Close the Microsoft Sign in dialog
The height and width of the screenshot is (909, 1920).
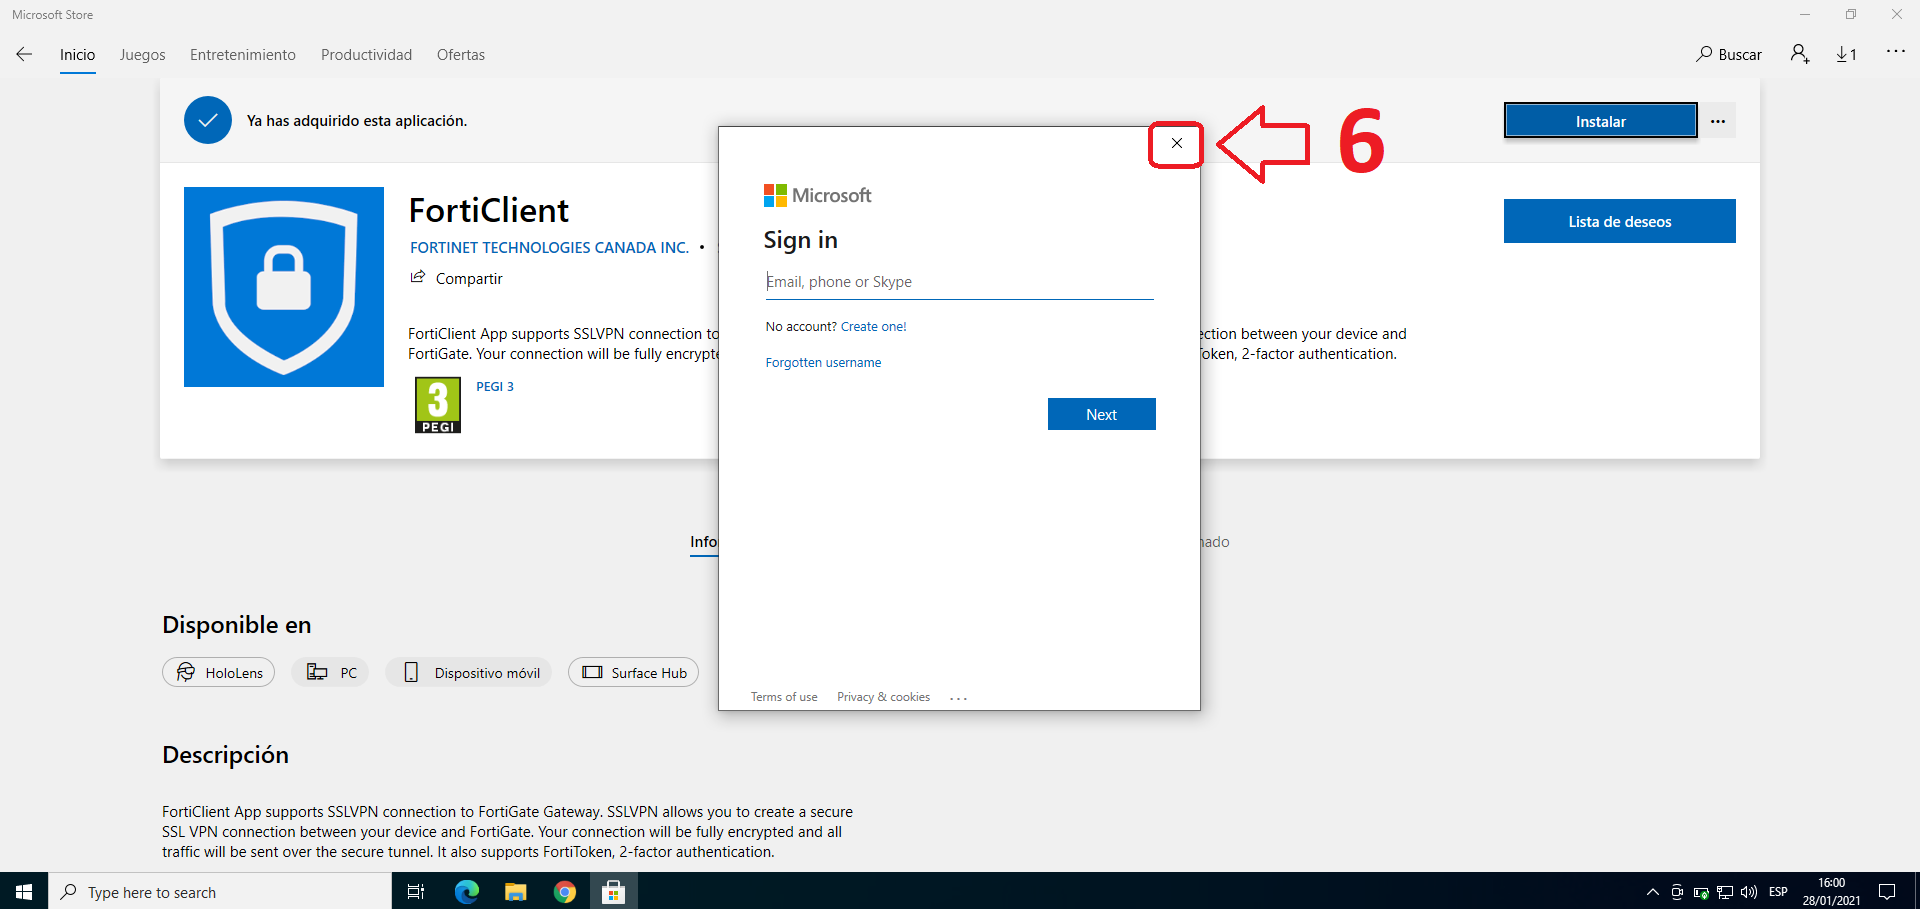coord(1176,143)
